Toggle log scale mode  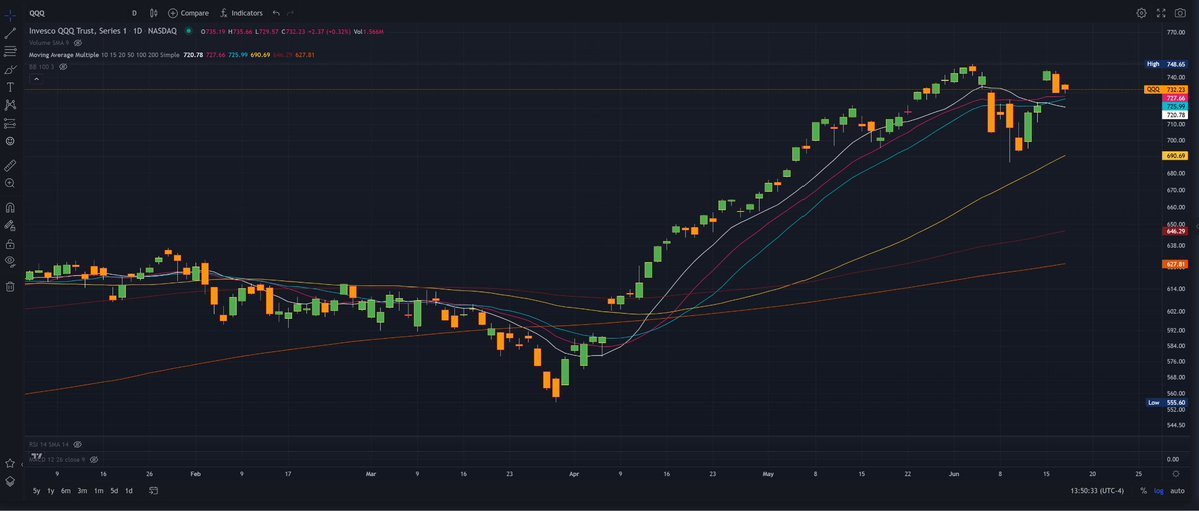pyautogui.click(x=1158, y=490)
